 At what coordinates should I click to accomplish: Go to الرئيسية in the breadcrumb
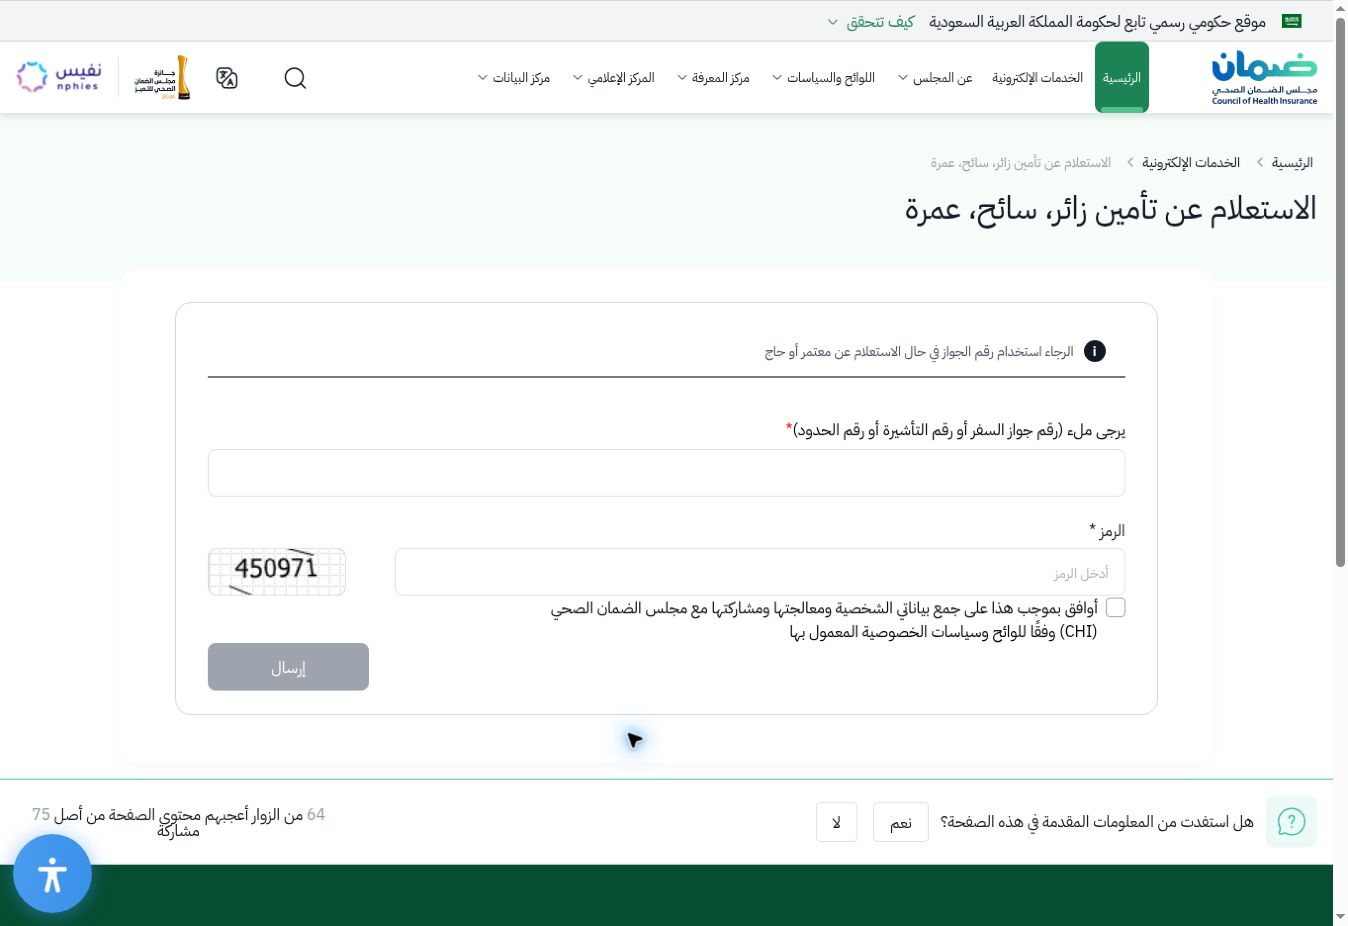point(1292,162)
